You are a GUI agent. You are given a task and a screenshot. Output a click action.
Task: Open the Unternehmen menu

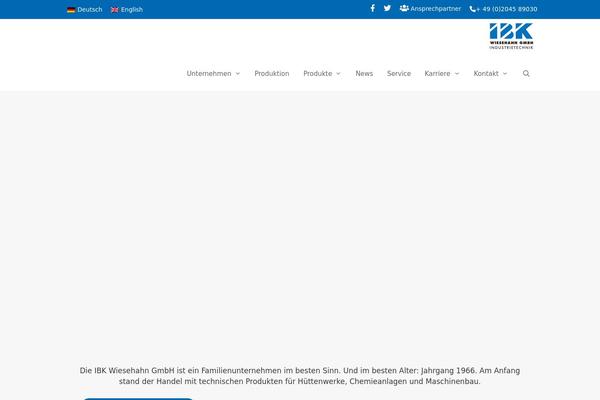coord(209,73)
